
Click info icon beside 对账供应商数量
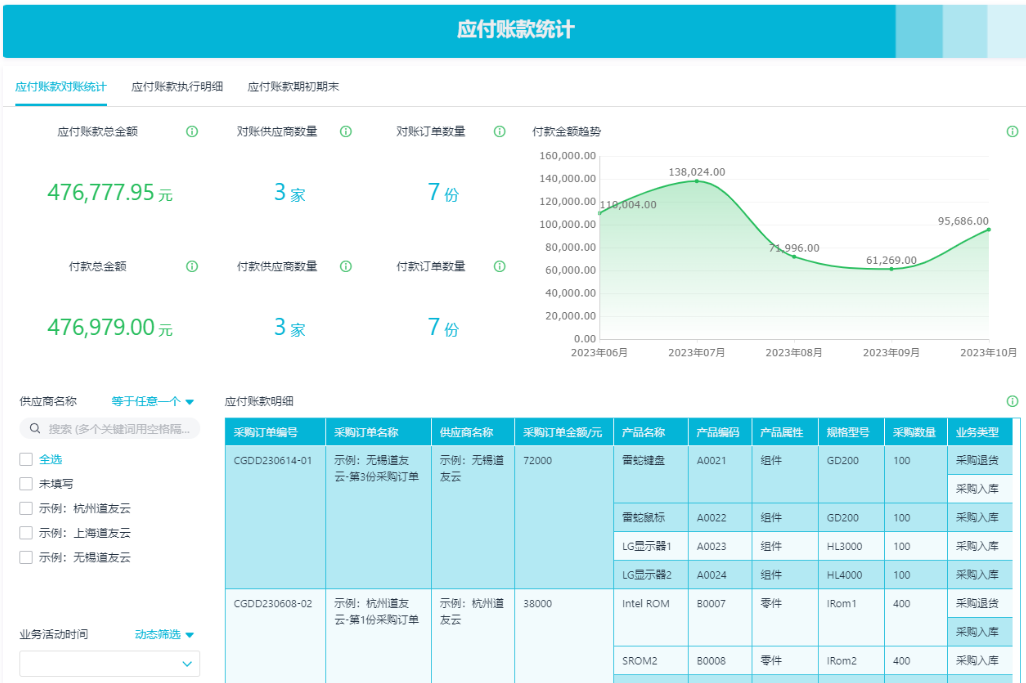tap(346, 131)
